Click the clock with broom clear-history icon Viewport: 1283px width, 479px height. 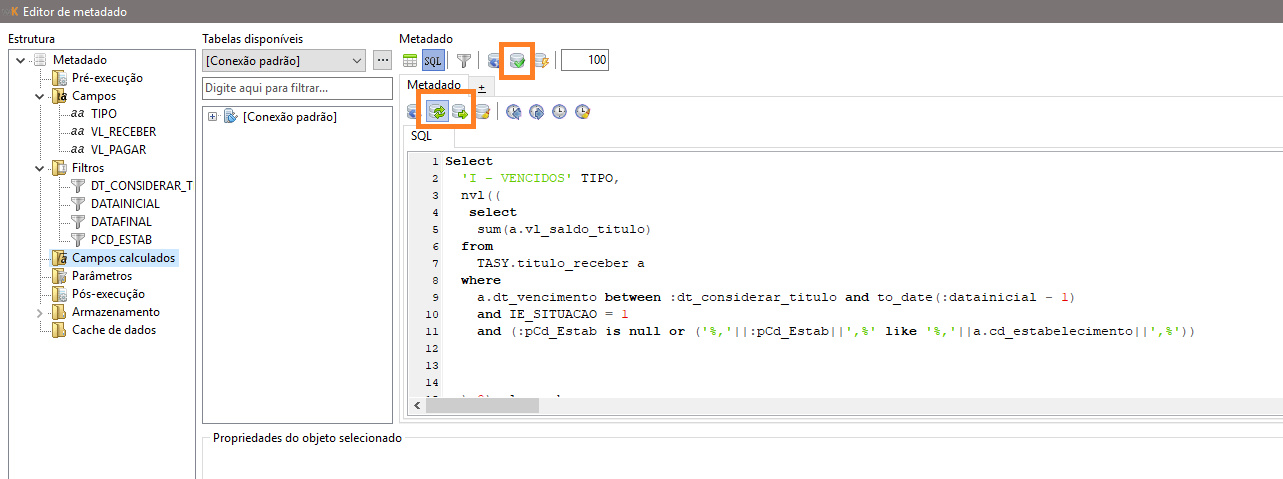(582, 111)
